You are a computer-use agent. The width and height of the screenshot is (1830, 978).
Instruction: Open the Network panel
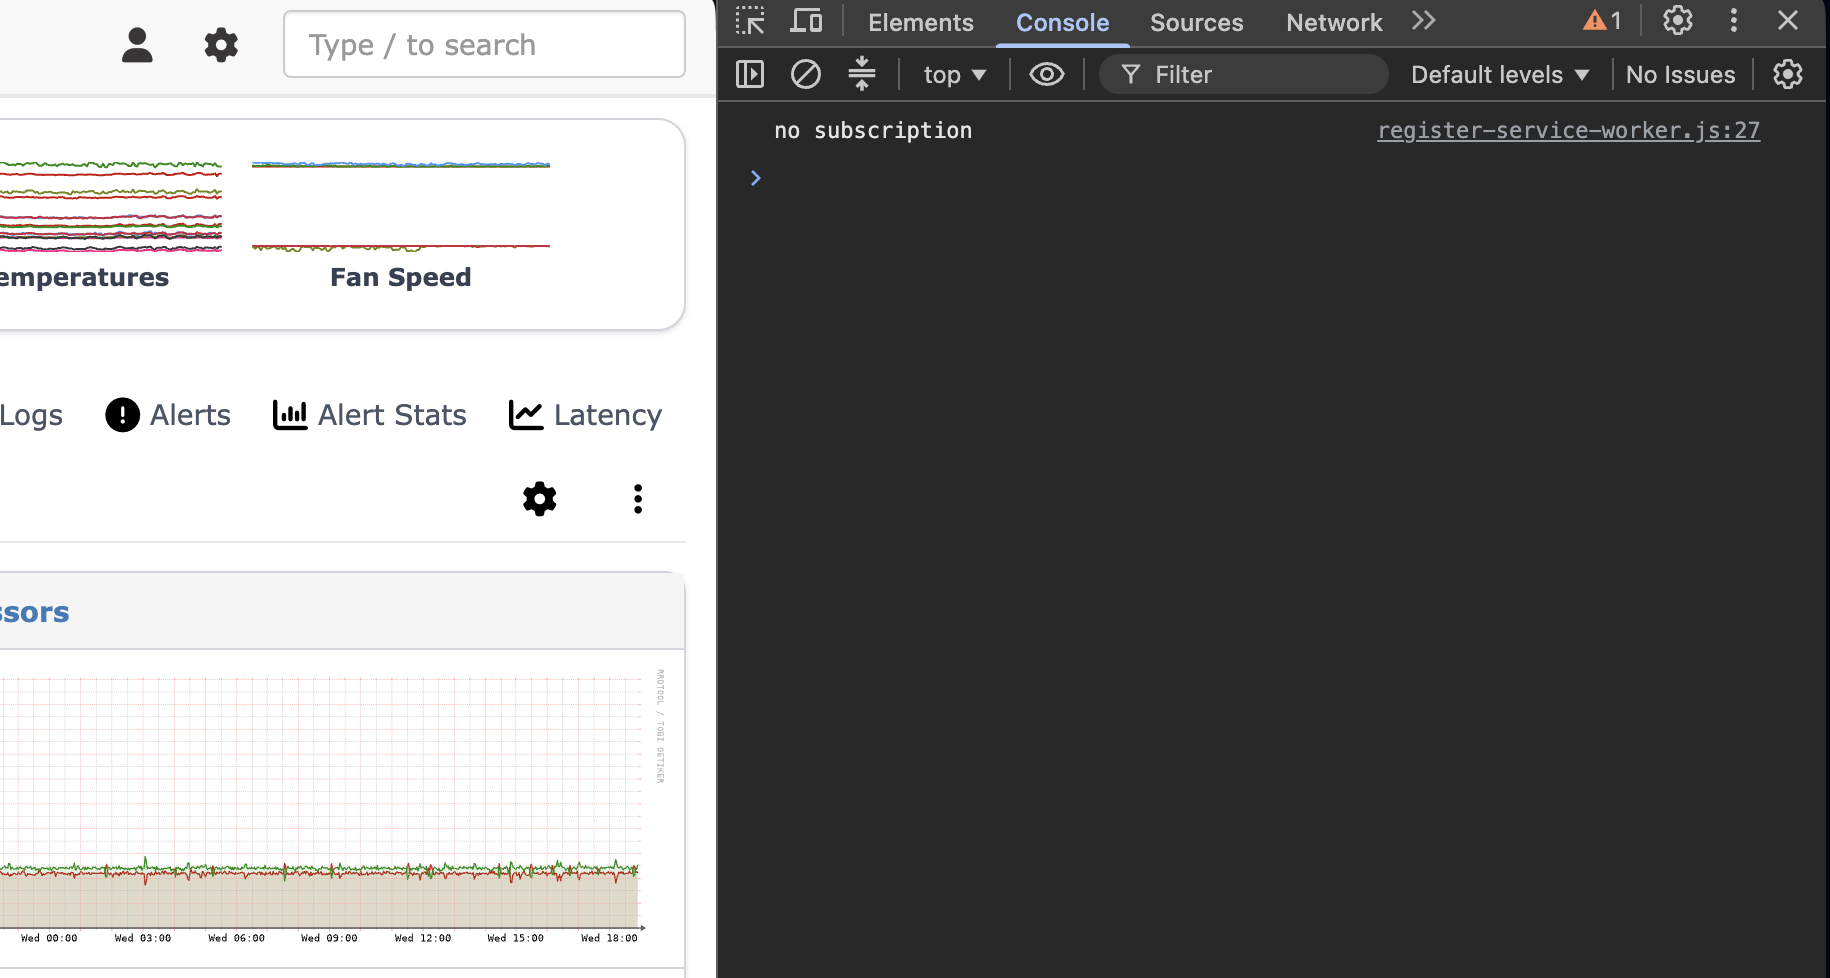[x=1334, y=22]
